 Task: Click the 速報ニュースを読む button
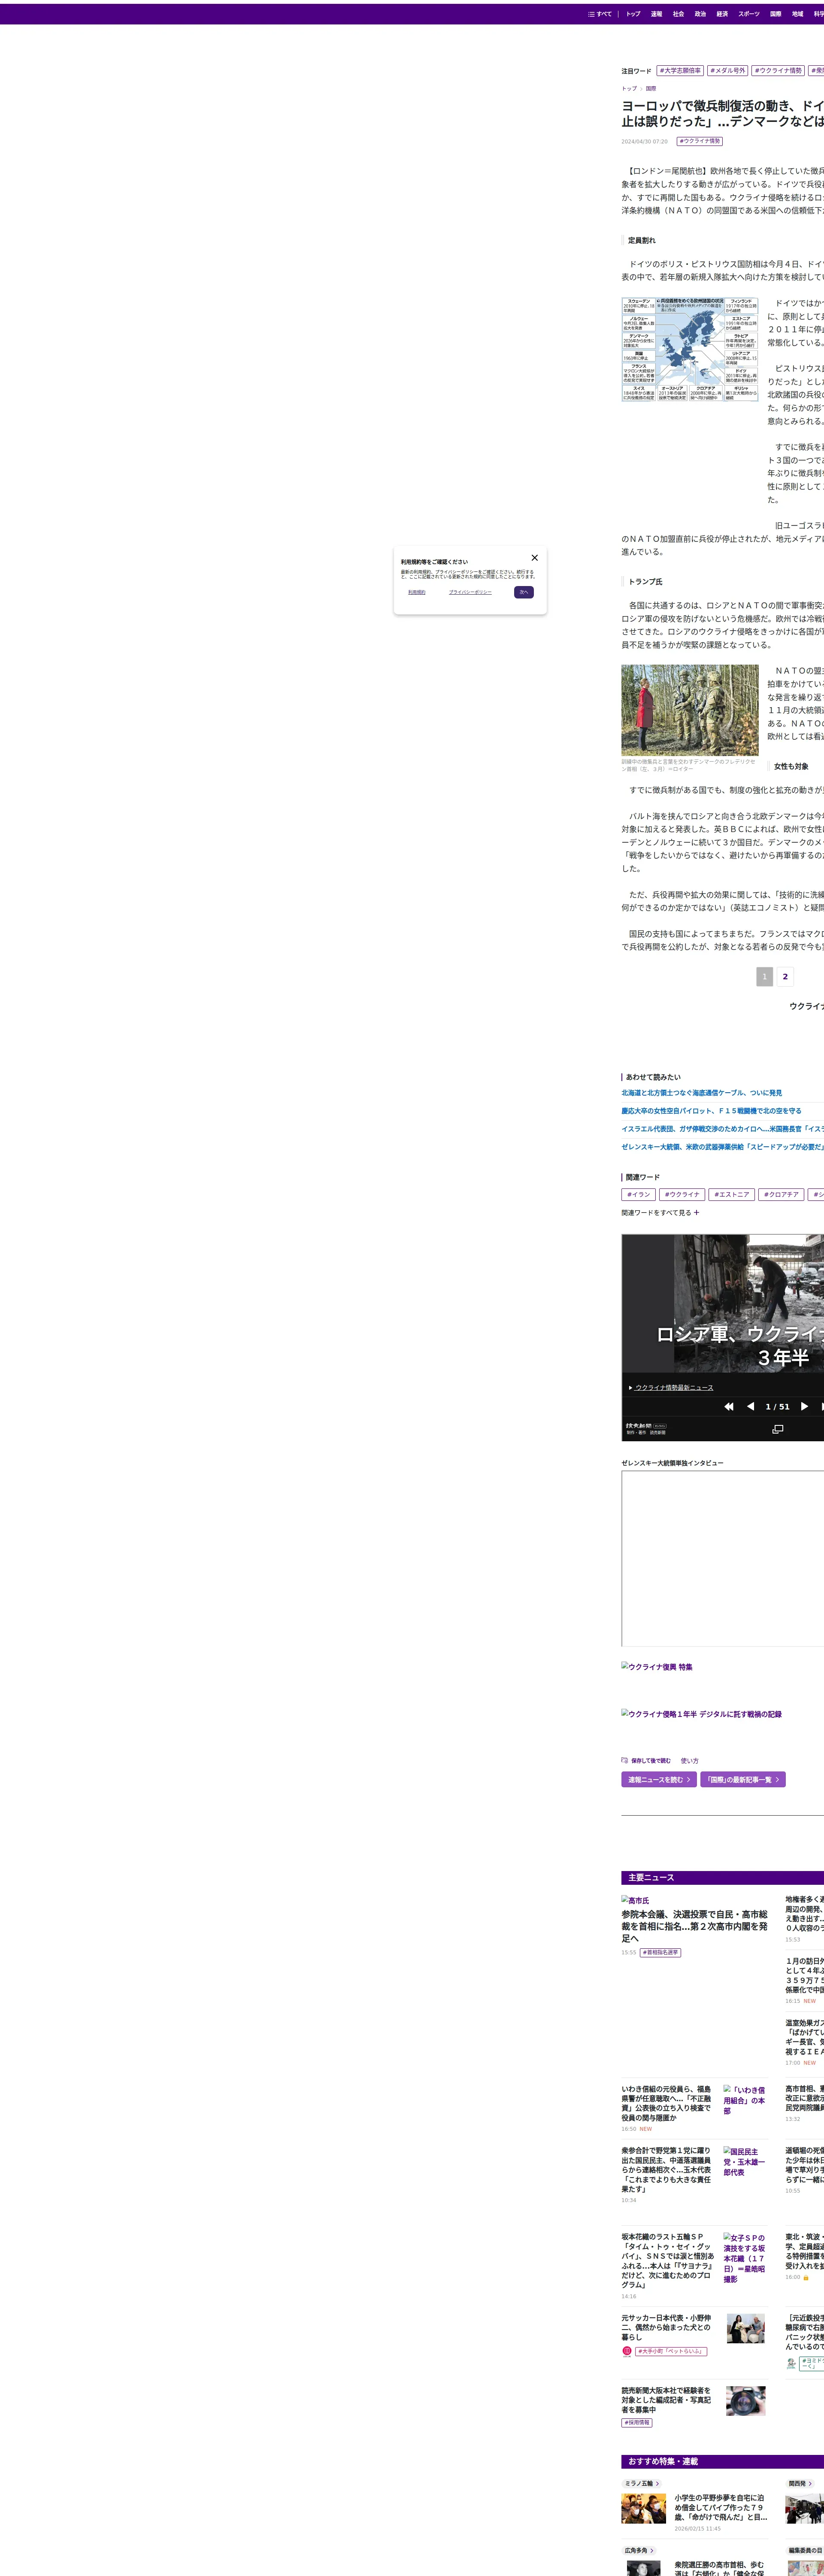click(x=659, y=1779)
